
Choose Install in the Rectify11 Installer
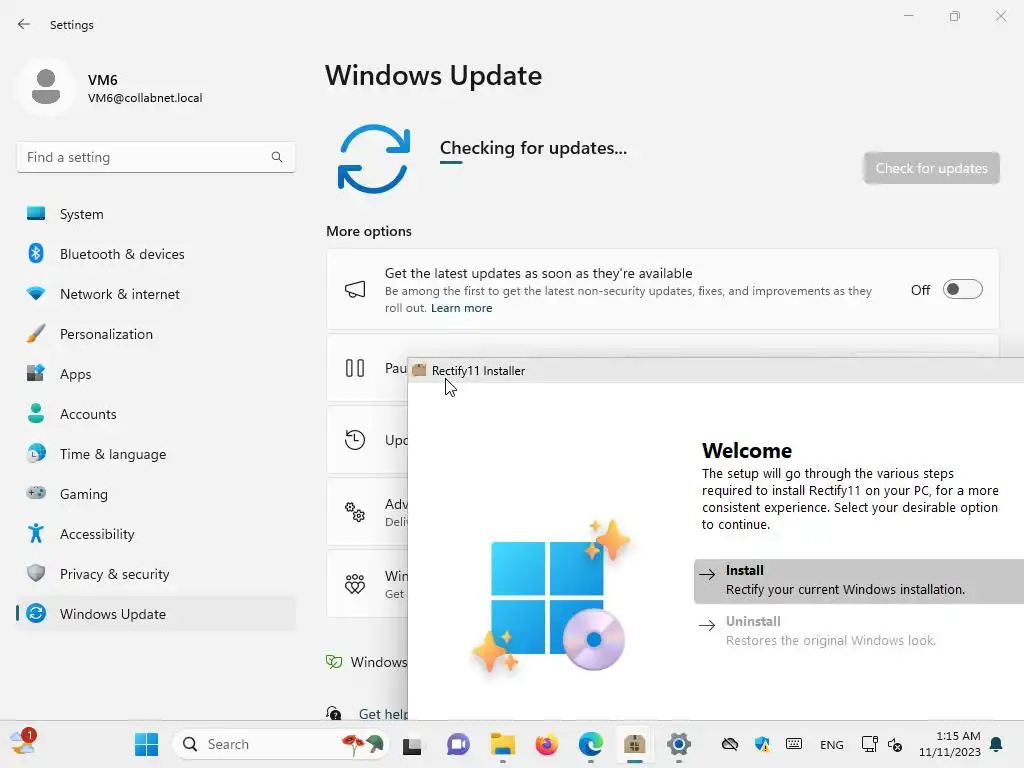pyautogui.click(x=859, y=581)
